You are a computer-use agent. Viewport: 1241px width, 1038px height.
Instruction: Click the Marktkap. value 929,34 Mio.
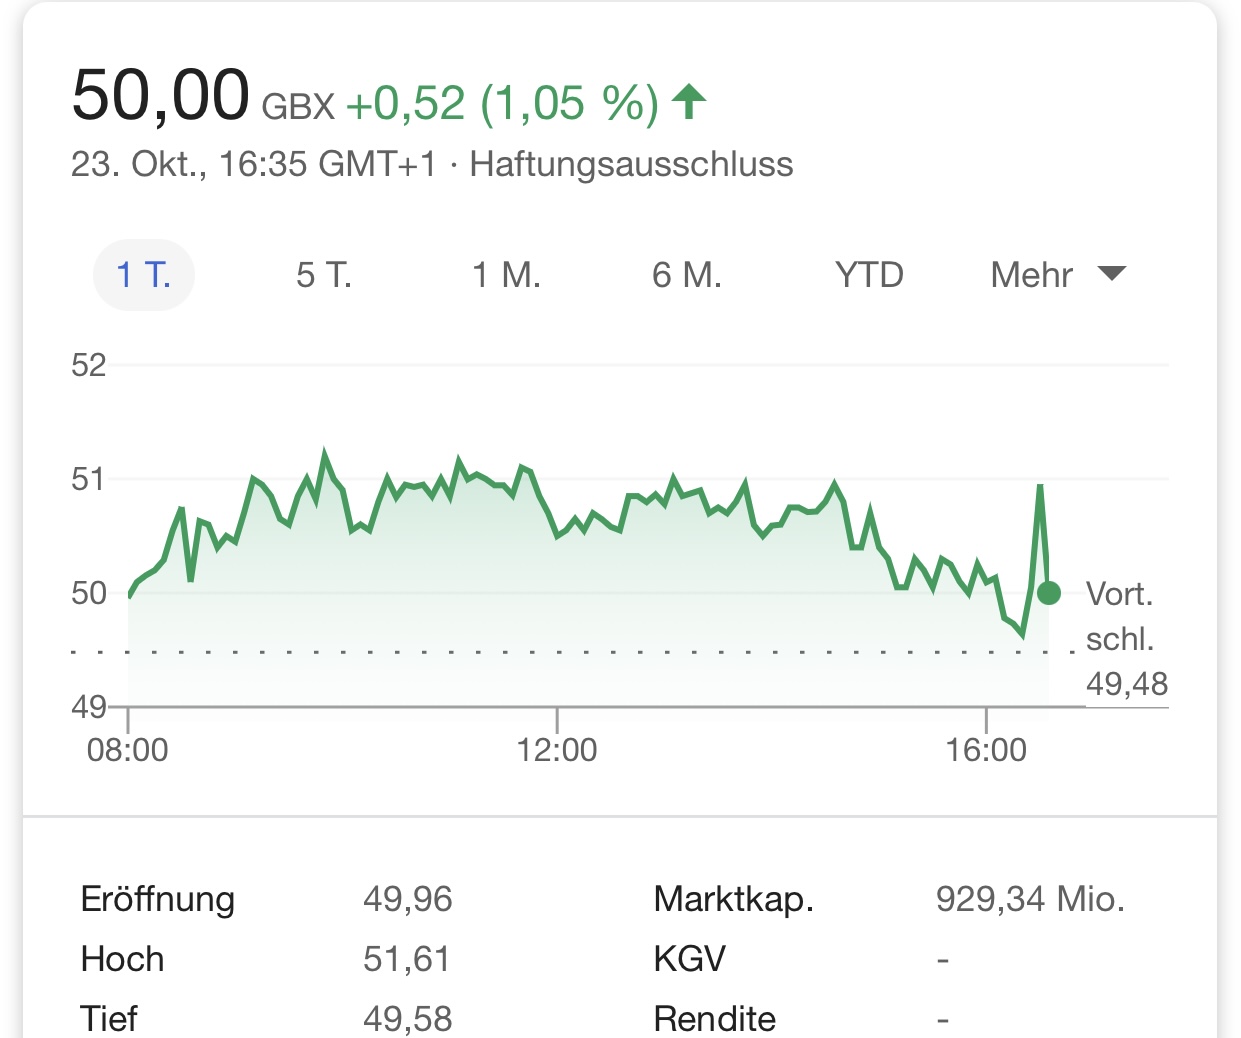click(1030, 899)
